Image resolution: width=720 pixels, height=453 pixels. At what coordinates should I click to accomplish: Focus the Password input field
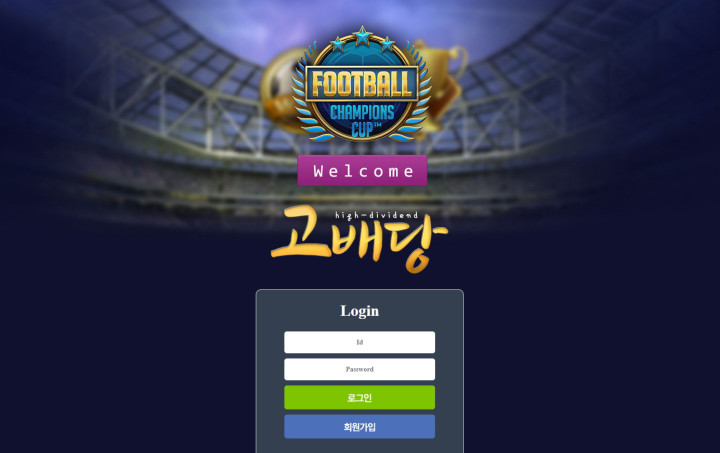click(x=360, y=369)
